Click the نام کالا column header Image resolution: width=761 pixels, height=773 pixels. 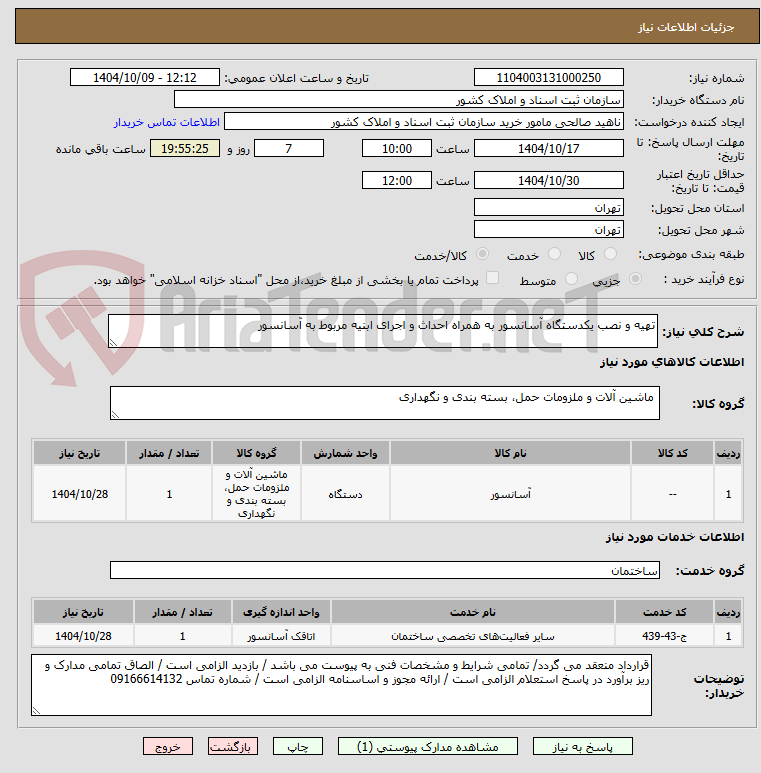(510, 453)
